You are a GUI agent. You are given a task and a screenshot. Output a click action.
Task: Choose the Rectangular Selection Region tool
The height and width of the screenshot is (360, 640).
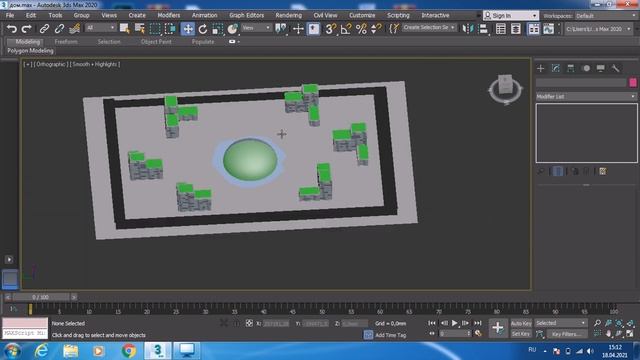point(155,29)
